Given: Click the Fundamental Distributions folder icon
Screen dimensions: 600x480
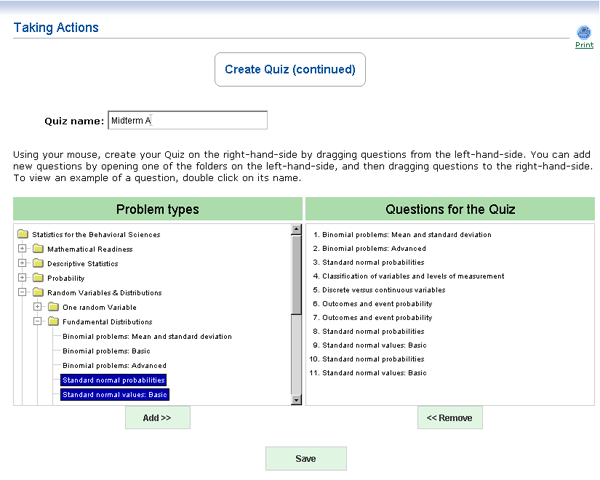Looking at the screenshot, I should click(x=53, y=322).
